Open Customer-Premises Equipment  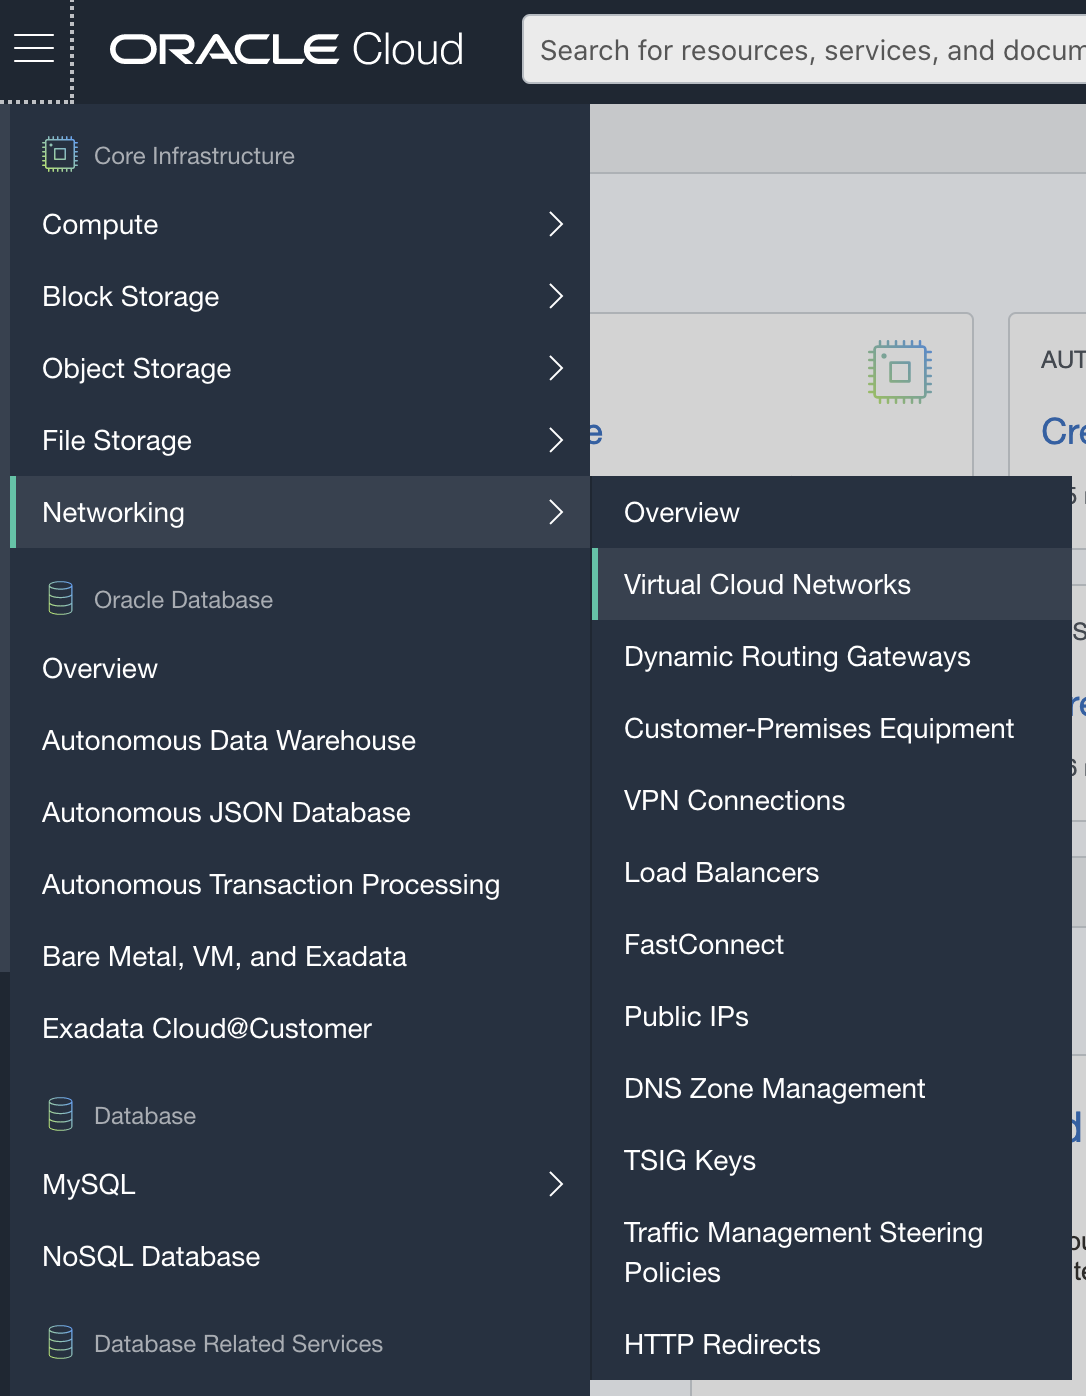(x=832, y=728)
